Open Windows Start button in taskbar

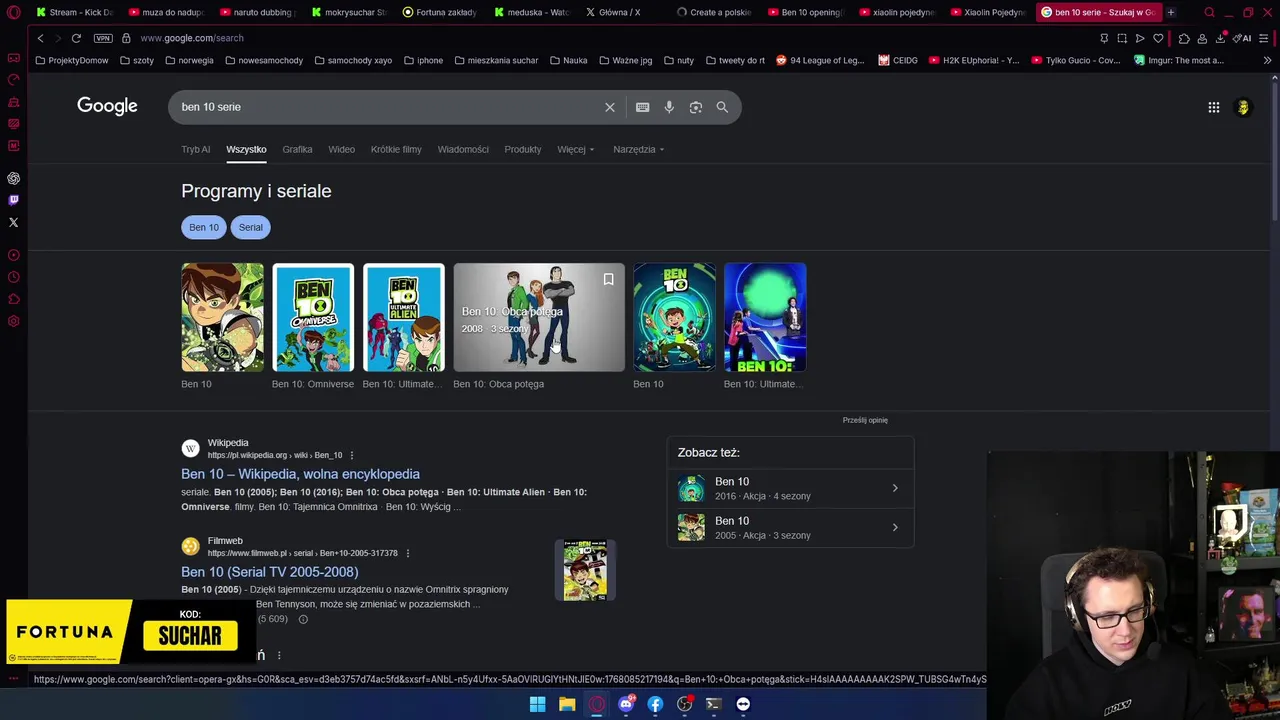pyautogui.click(x=537, y=704)
